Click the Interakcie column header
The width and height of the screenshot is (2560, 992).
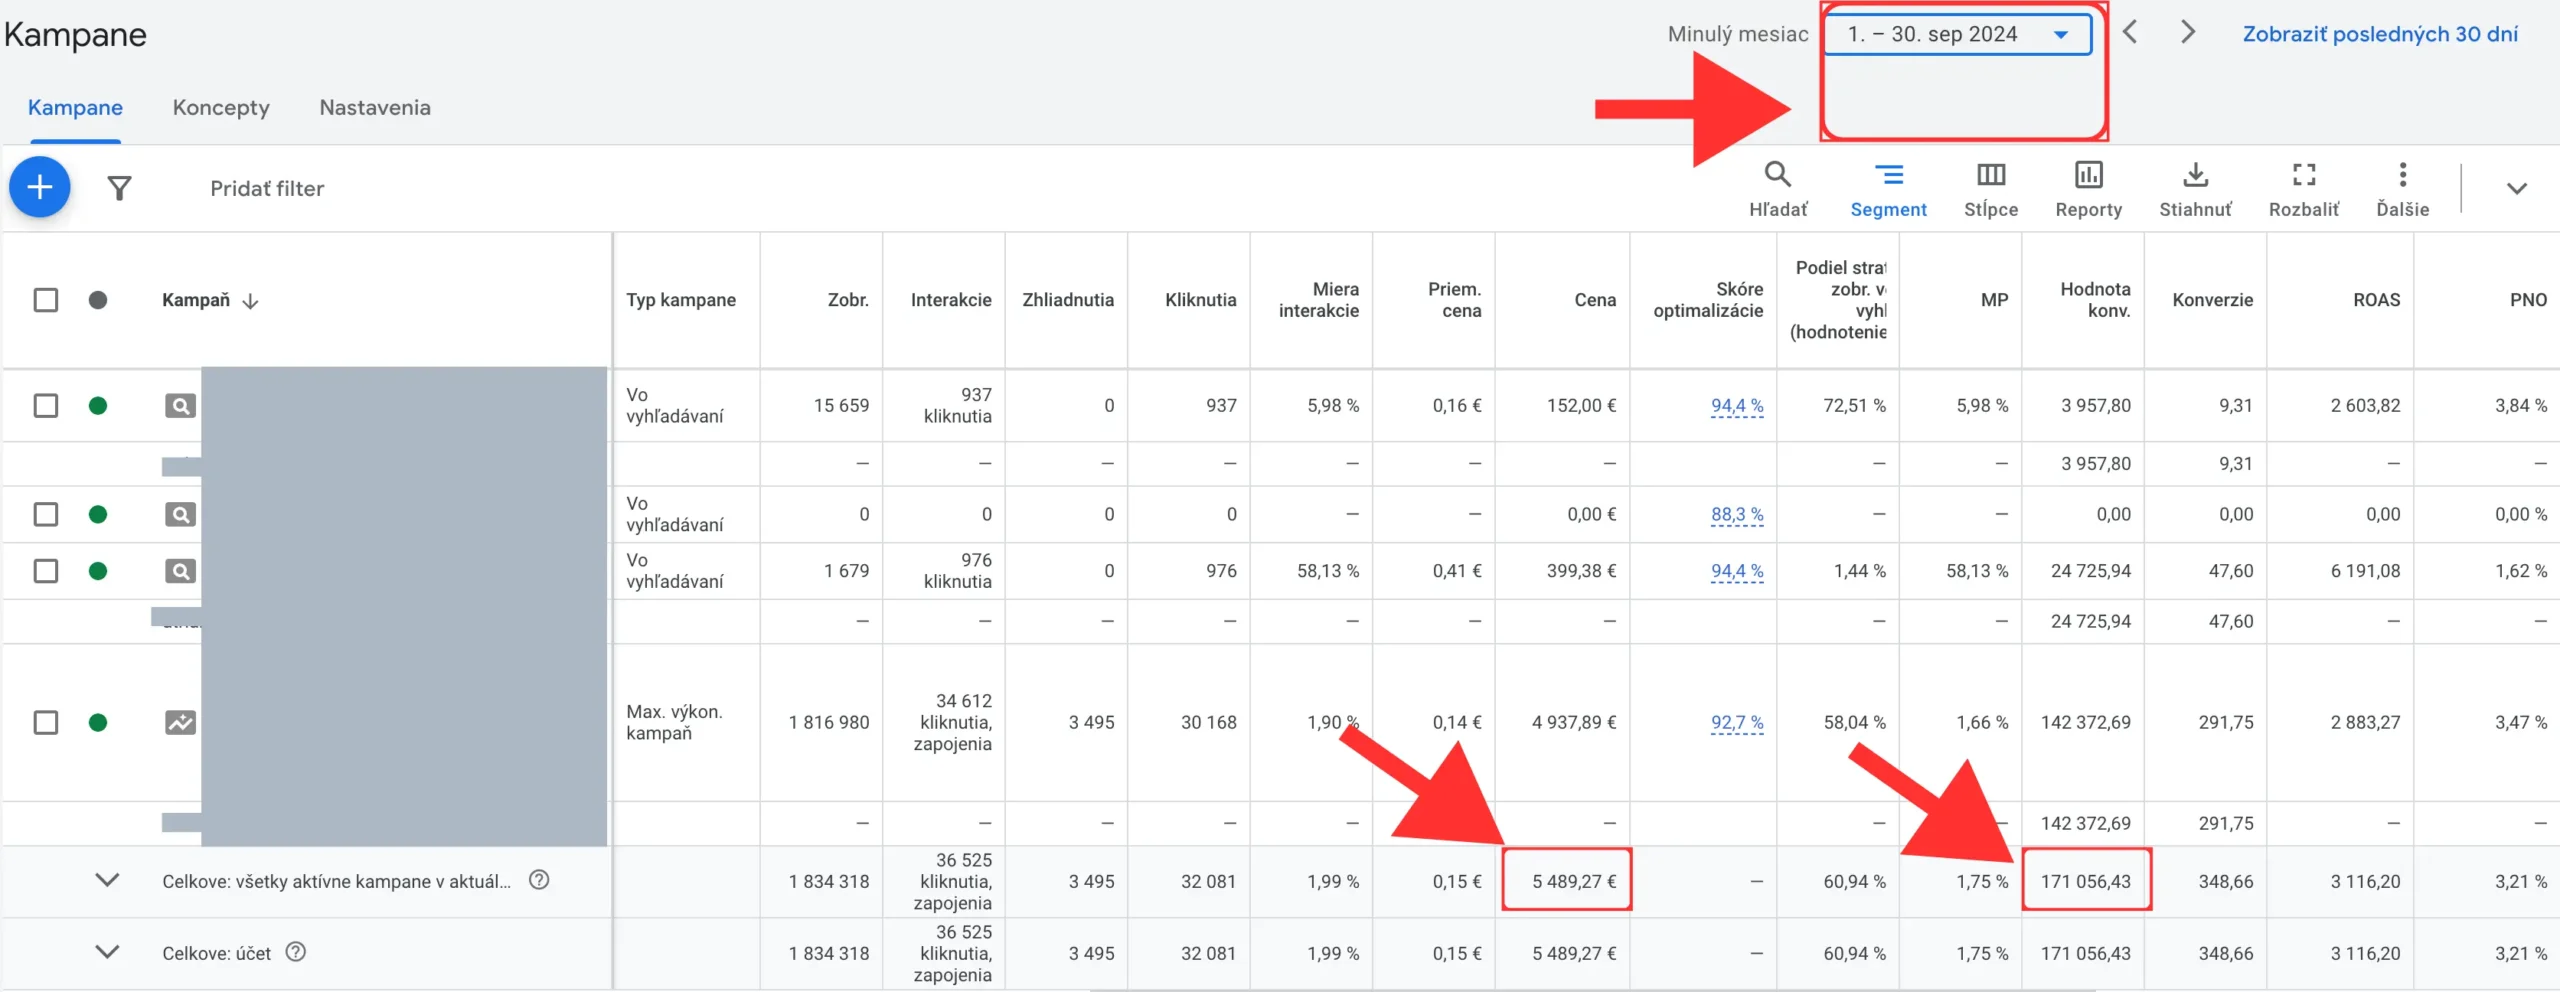(951, 300)
